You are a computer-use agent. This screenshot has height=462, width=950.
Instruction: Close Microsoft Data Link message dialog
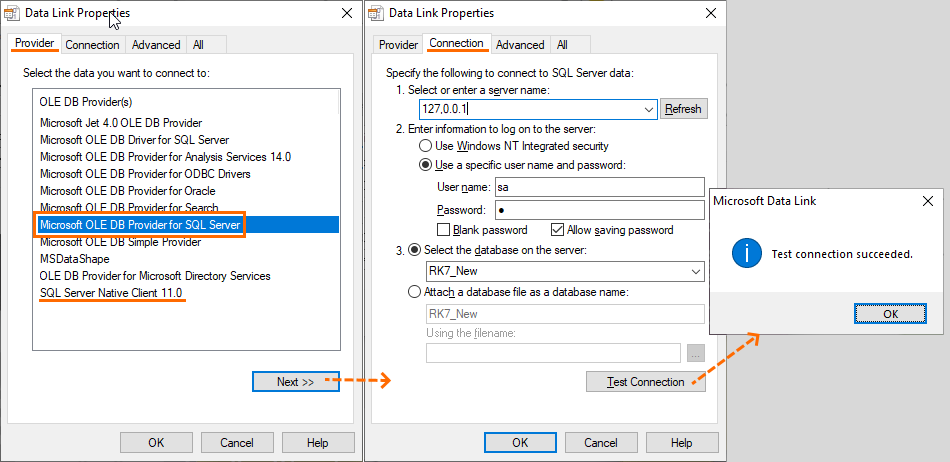[928, 201]
